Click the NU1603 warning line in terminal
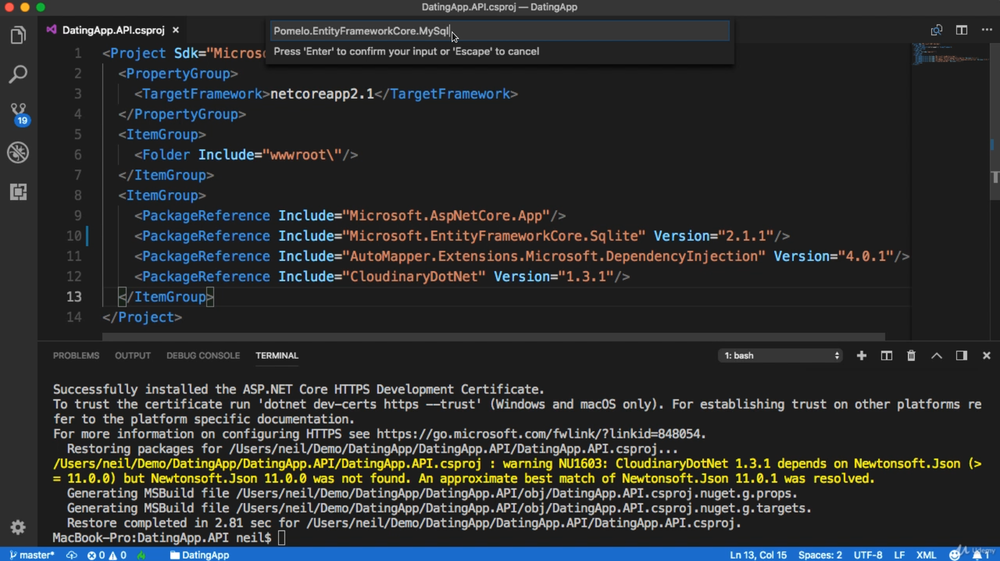This screenshot has width=1000, height=561. pos(517,470)
